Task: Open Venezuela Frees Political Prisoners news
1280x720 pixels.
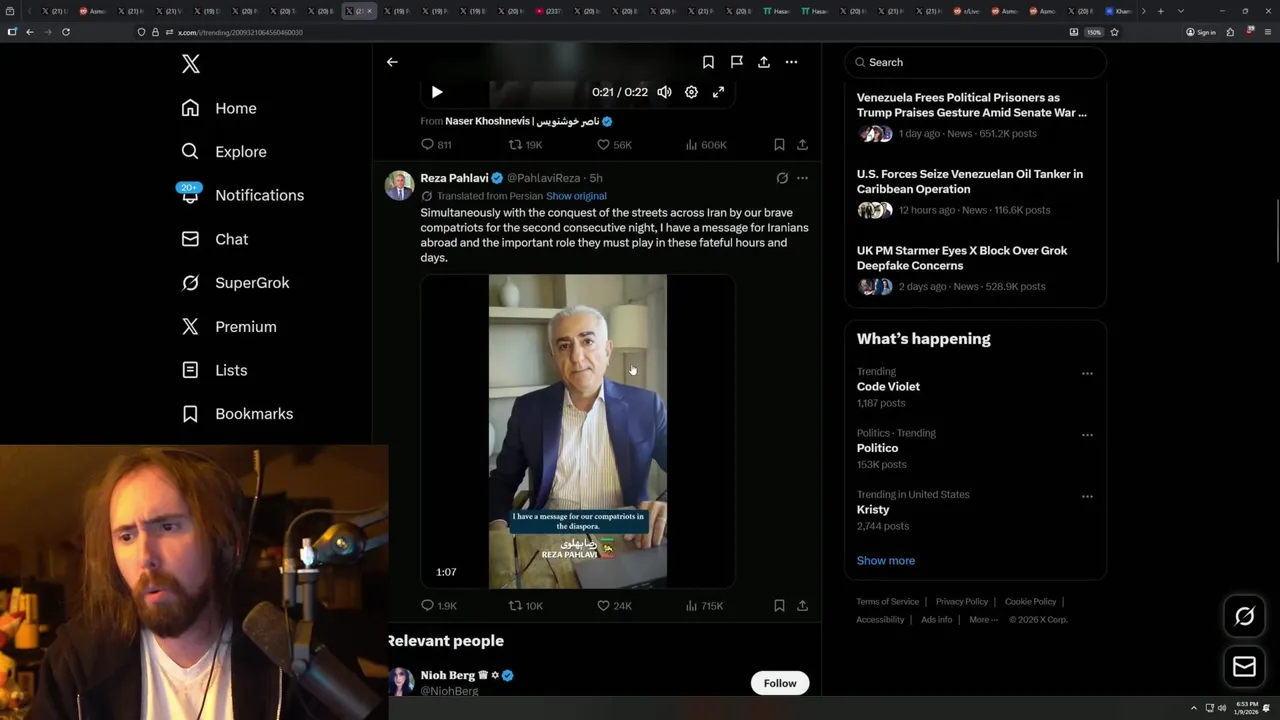Action: [x=975, y=115]
